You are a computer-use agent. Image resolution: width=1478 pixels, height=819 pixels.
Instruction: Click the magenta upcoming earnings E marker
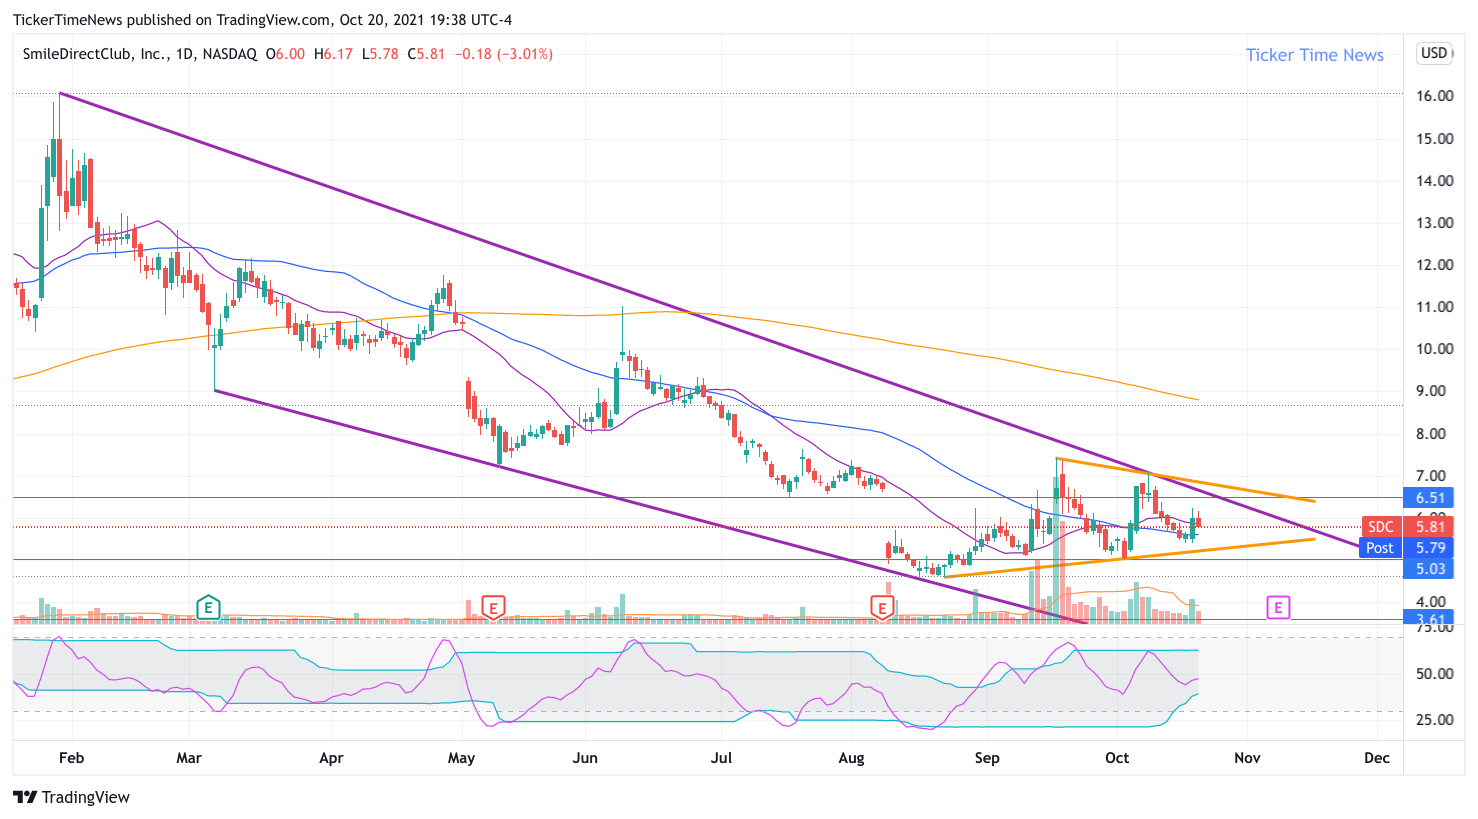tap(1278, 606)
